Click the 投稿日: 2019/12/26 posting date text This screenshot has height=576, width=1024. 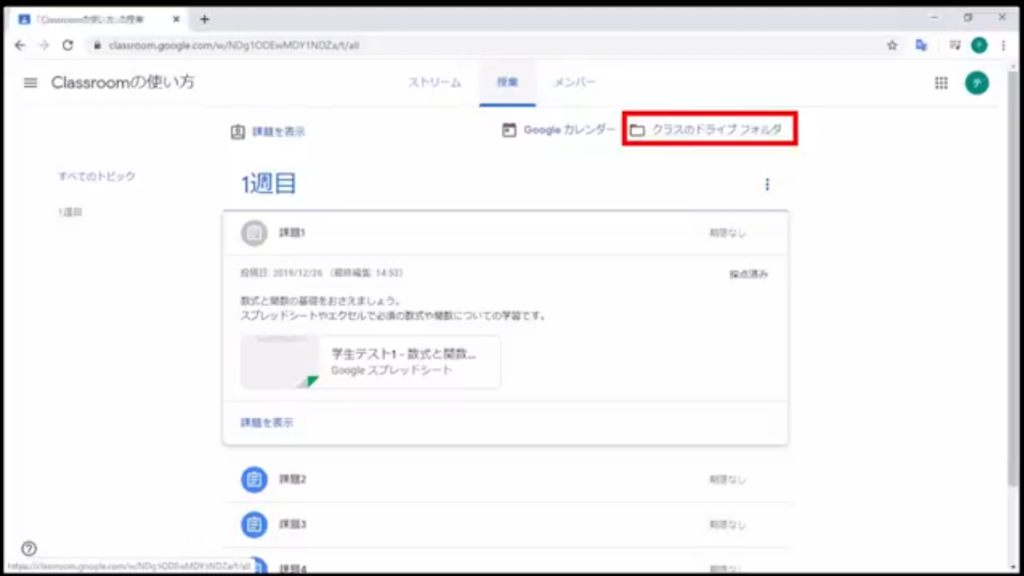click(281, 273)
